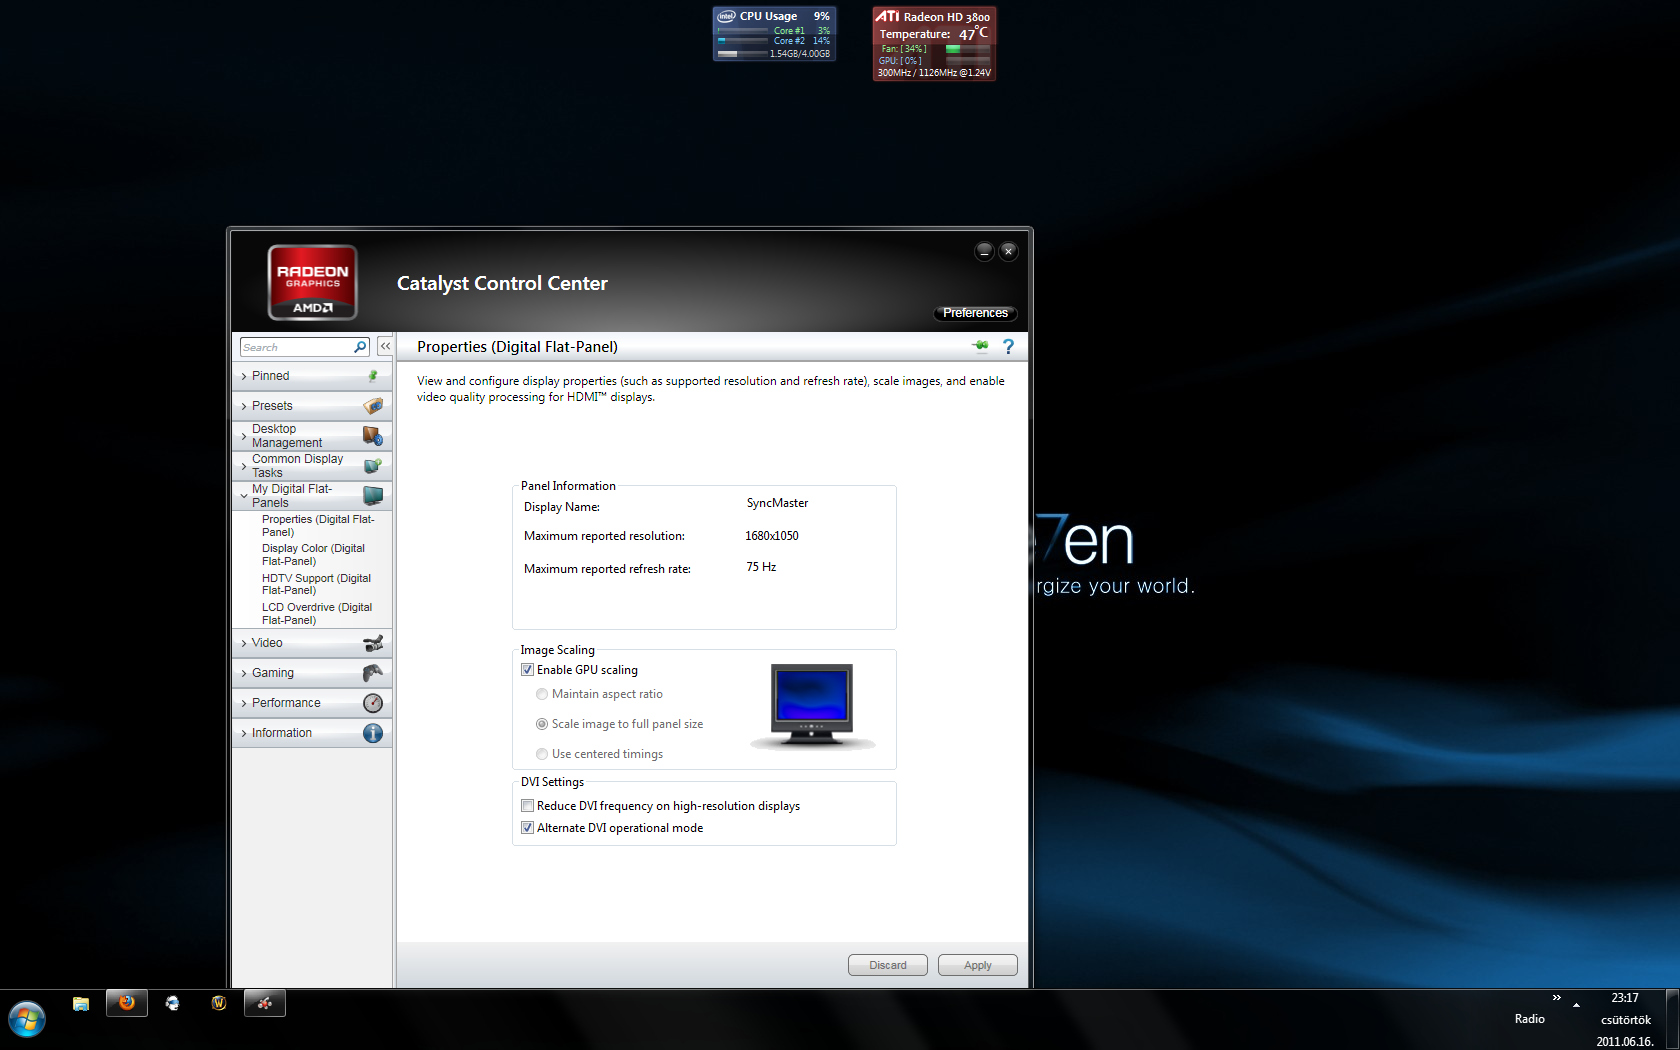
Task: Open Windows Explorer from the taskbar
Action: coord(81,1003)
